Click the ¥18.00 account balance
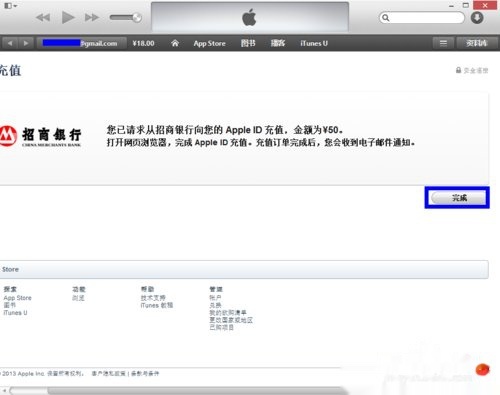500x395 pixels. click(x=143, y=43)
